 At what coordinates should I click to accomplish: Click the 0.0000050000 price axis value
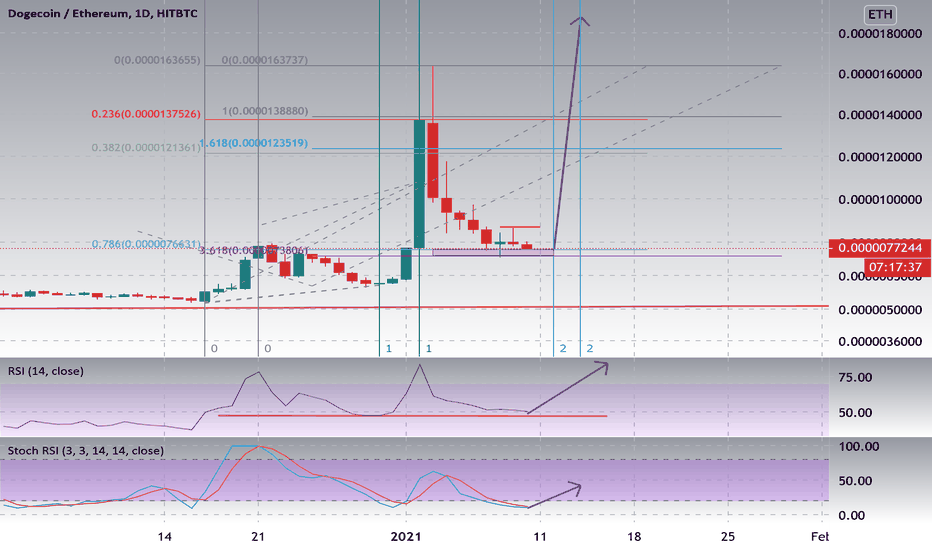click(880, 310)
